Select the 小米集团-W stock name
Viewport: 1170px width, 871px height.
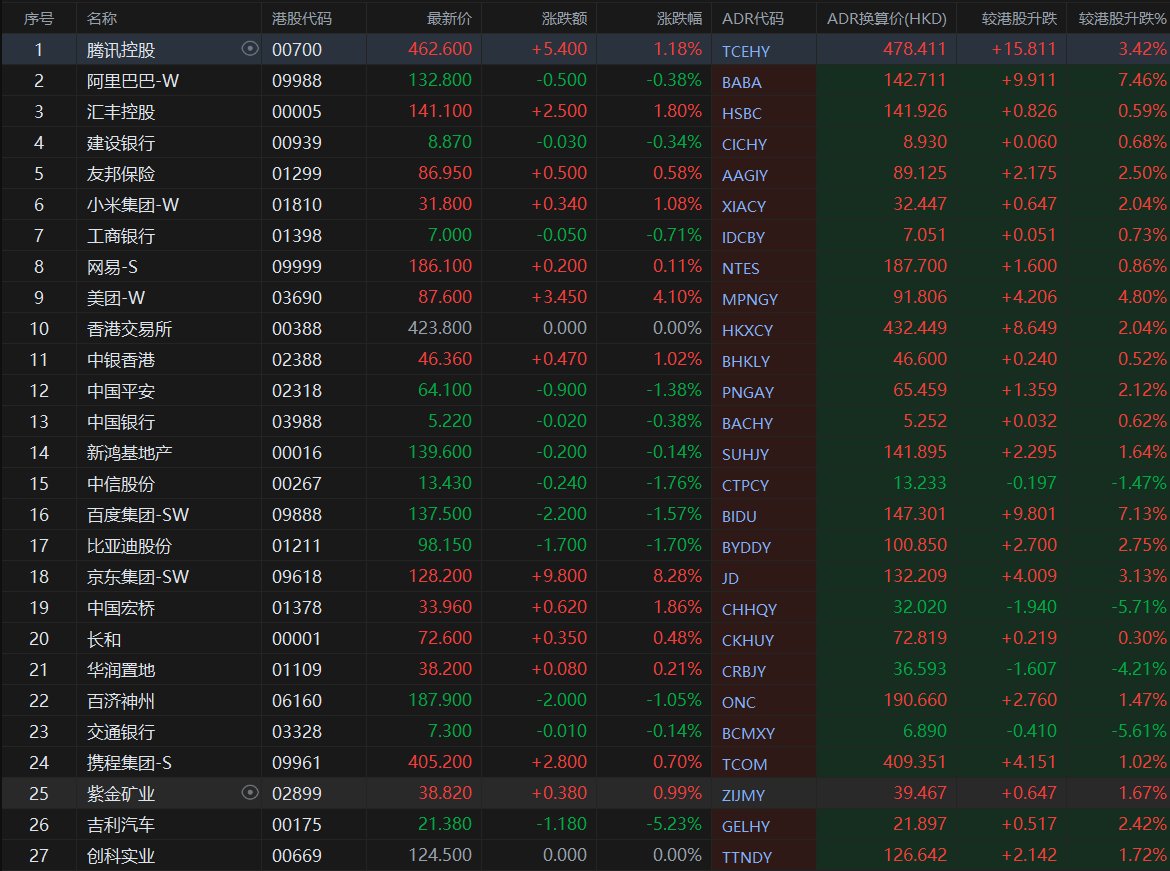tap(133, 205)
